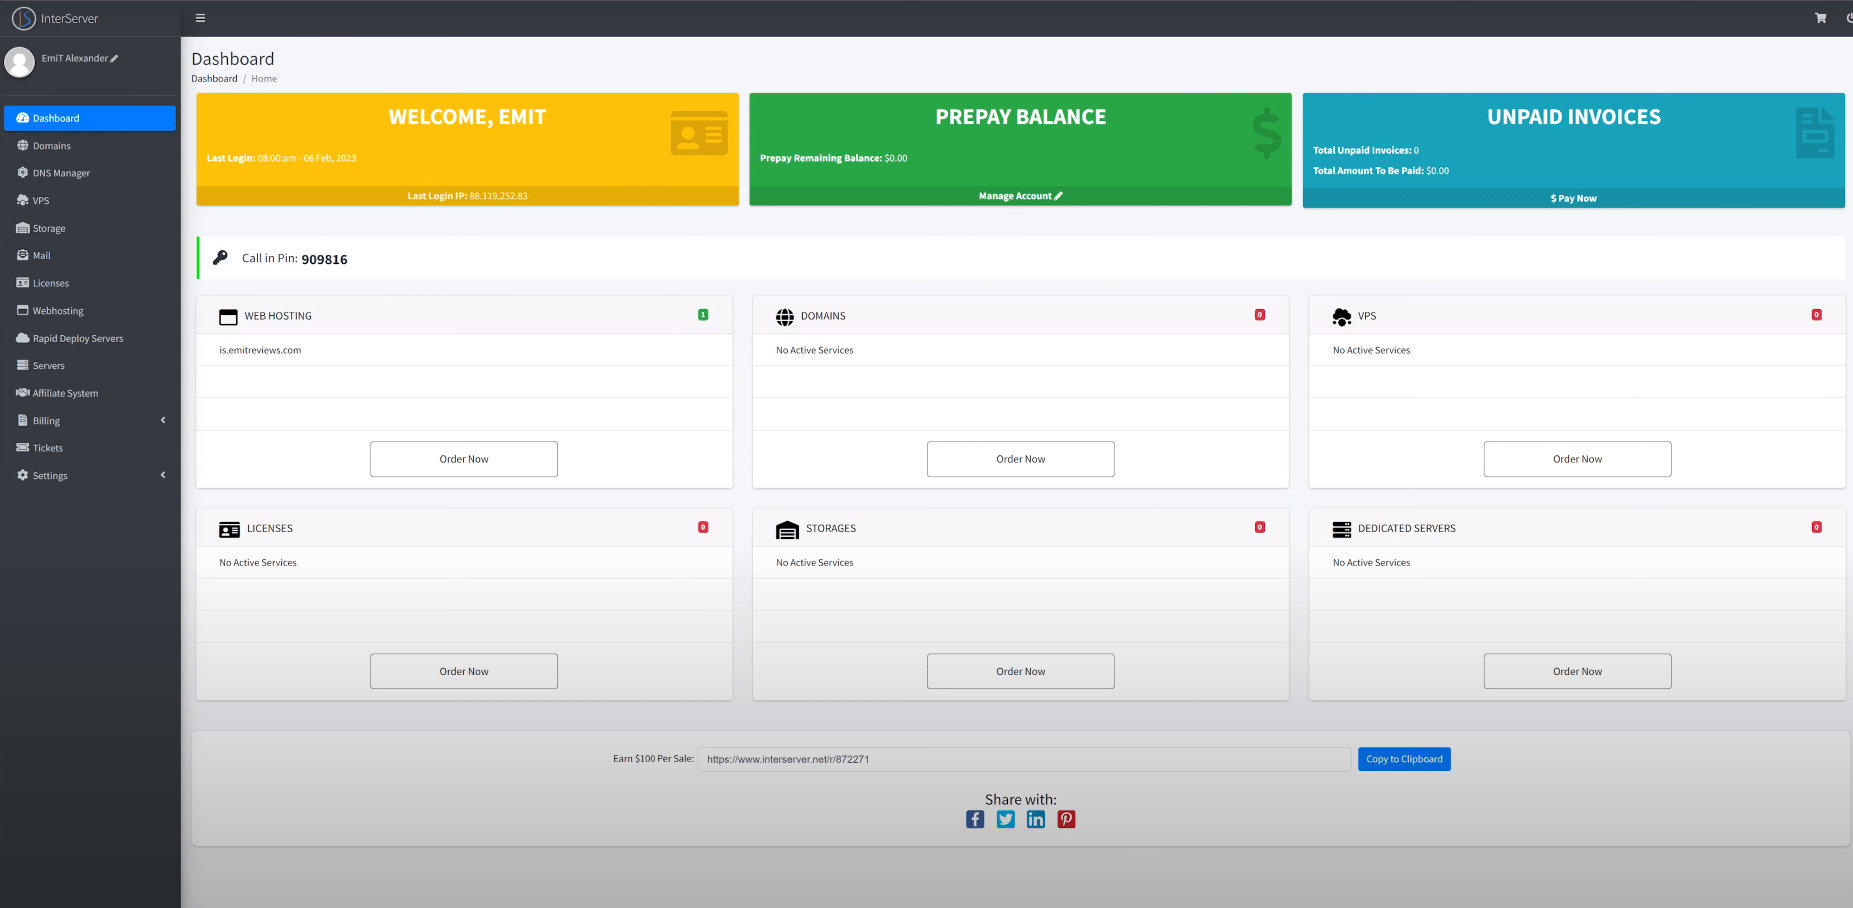The height and width of the screenshot is (908, 1853).
Task: Click the key icon beside Call in Pin
Action: click(x=220, y=257)
